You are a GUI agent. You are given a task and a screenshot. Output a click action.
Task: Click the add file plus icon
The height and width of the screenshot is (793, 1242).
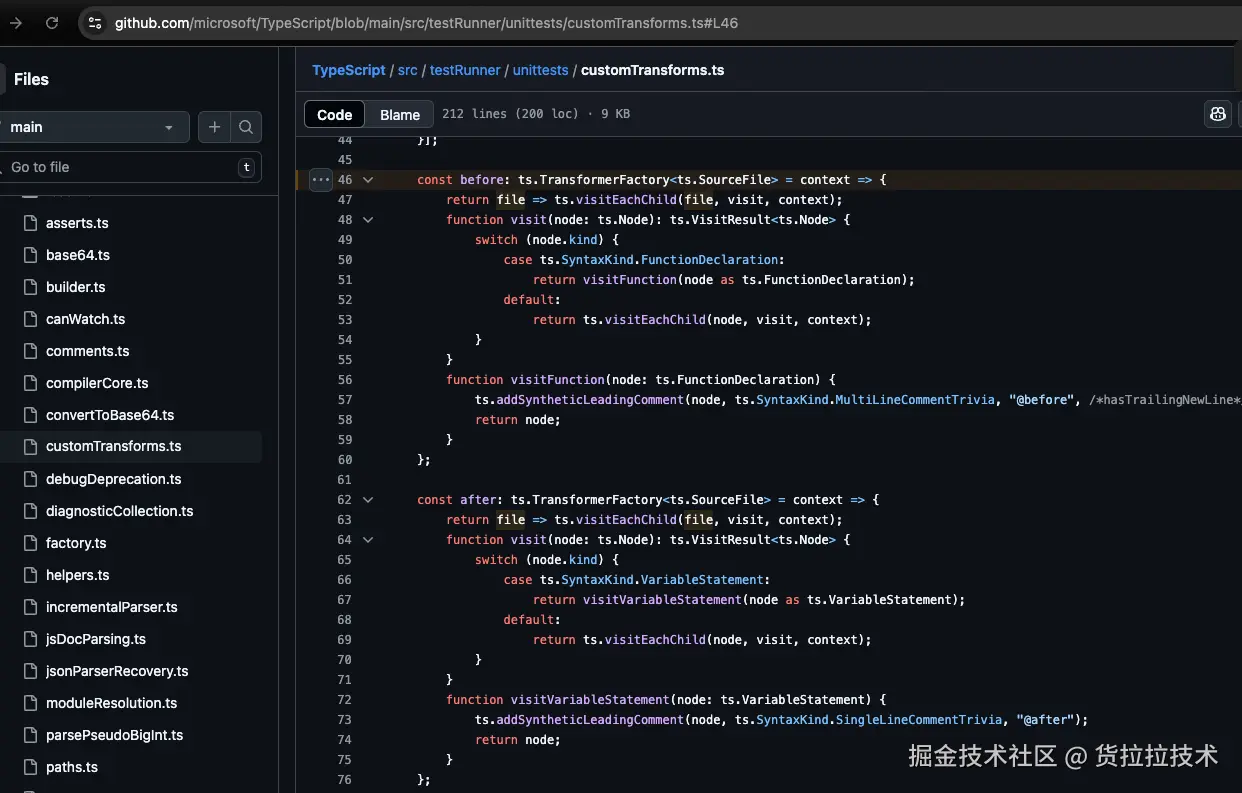[x=214, y=127]
